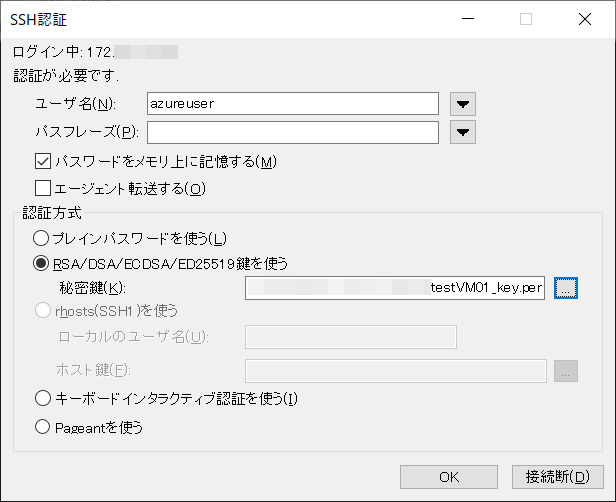Click the ローカルのユーザ名 text field
The image size is (616, 502).
tap(350, 337)
